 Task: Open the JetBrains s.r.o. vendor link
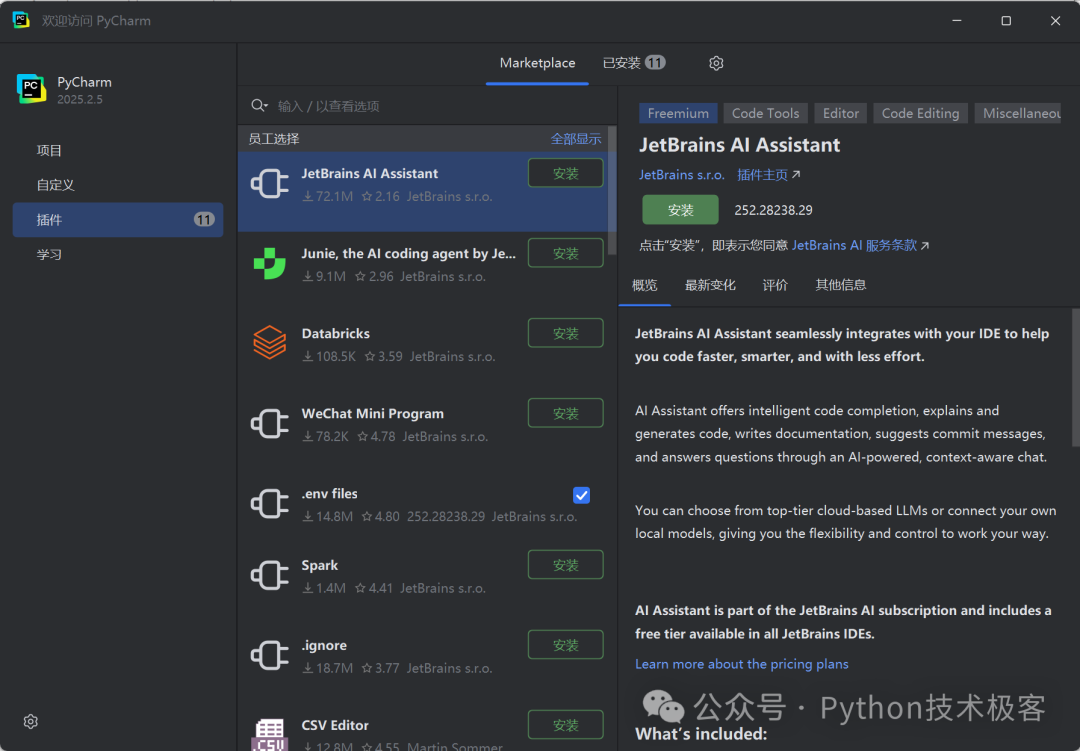click(x=681, y=175)
